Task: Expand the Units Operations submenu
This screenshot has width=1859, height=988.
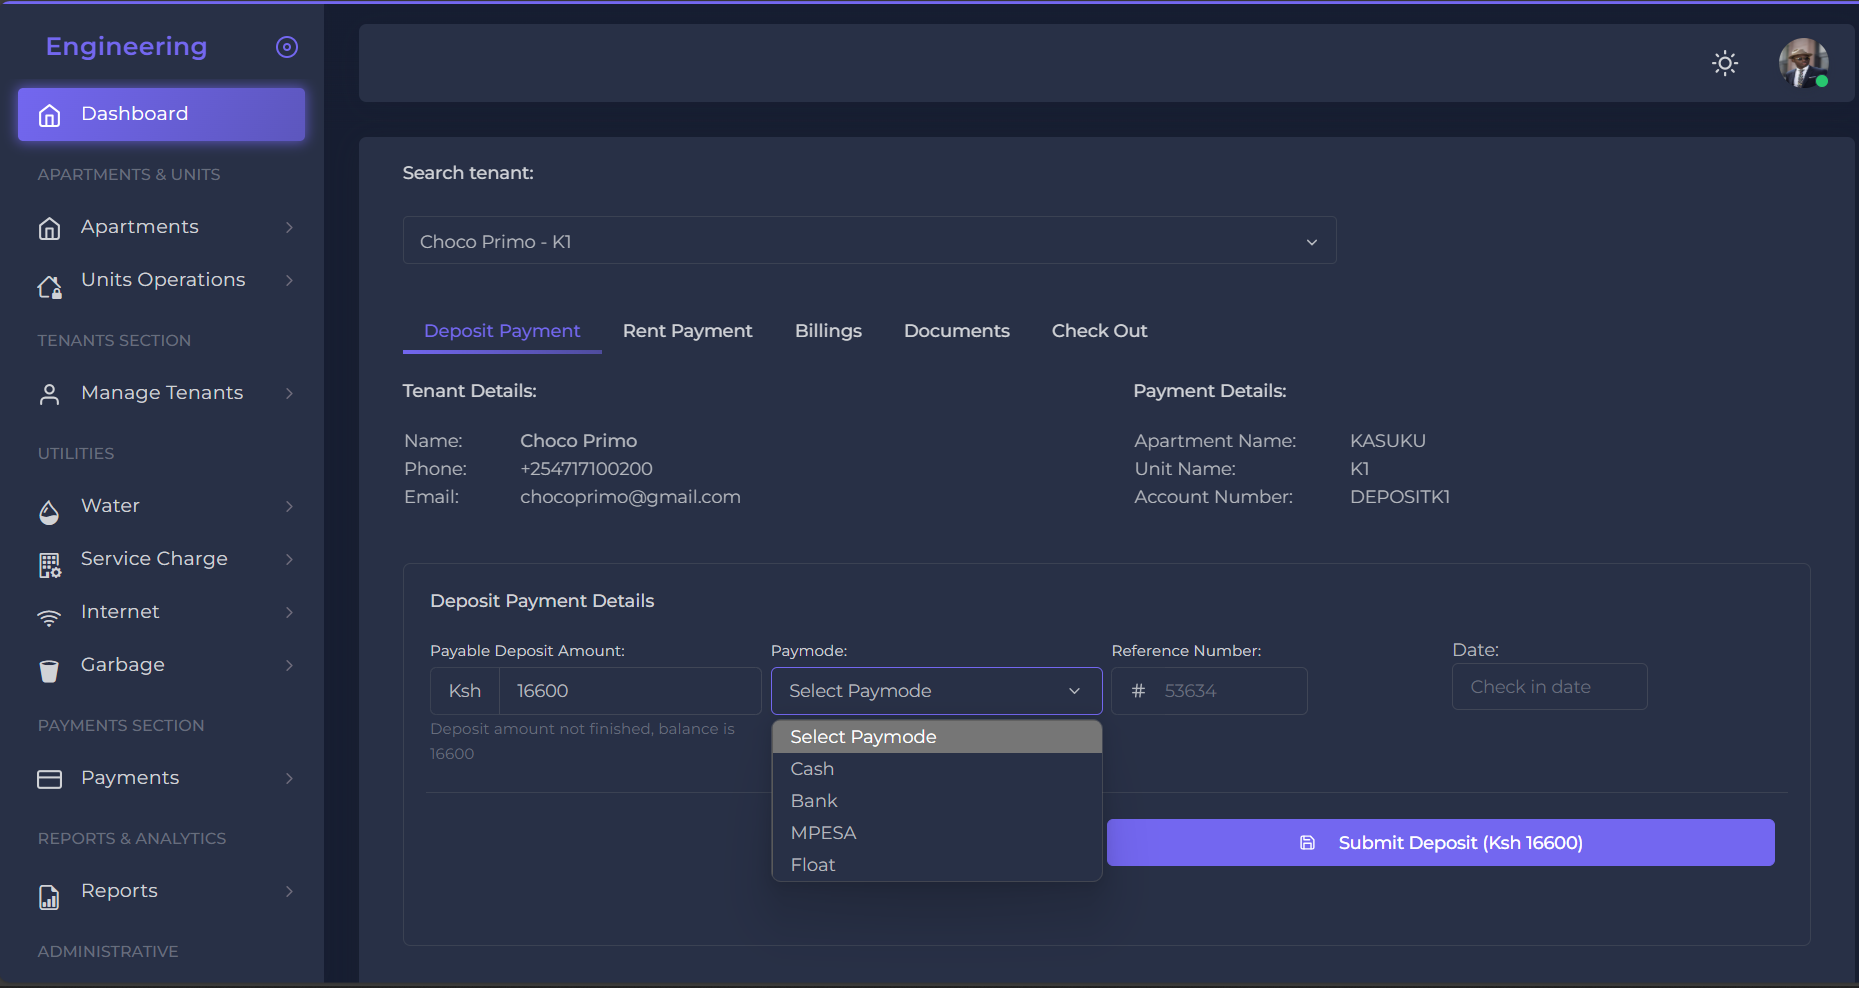Action: pyautogui.click(x=162, y=280)
